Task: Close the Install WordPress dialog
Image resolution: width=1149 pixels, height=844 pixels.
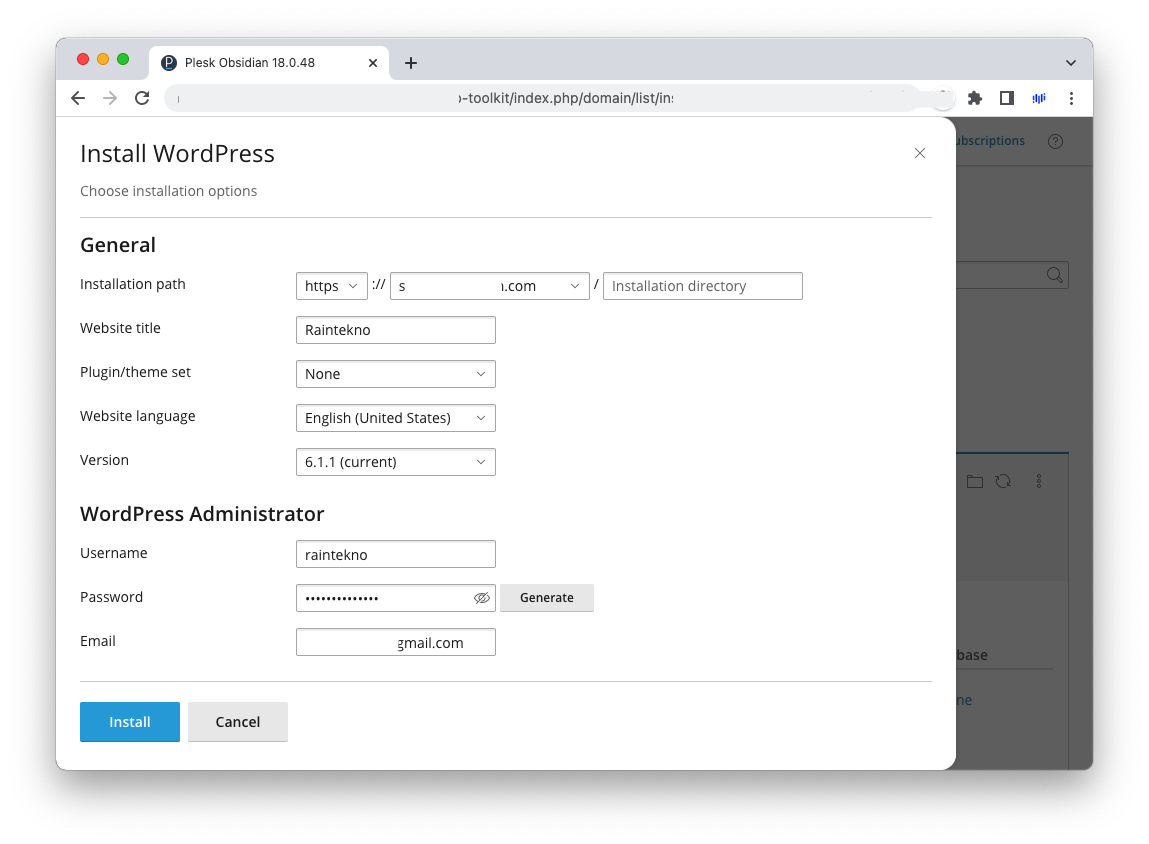Action: [920, 153]
